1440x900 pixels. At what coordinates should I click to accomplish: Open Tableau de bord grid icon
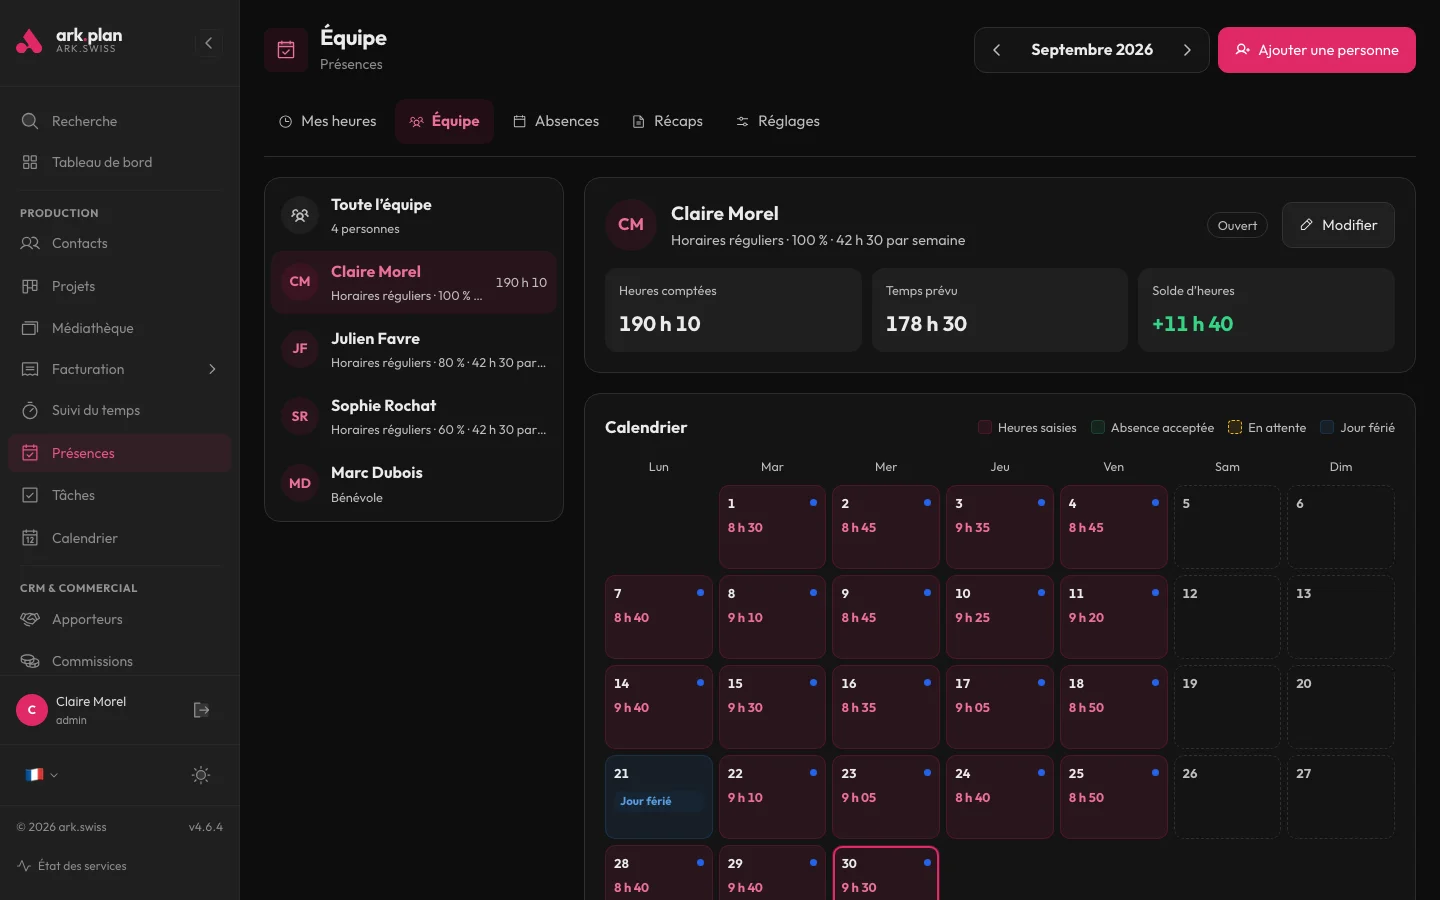[x=30, y=162]
